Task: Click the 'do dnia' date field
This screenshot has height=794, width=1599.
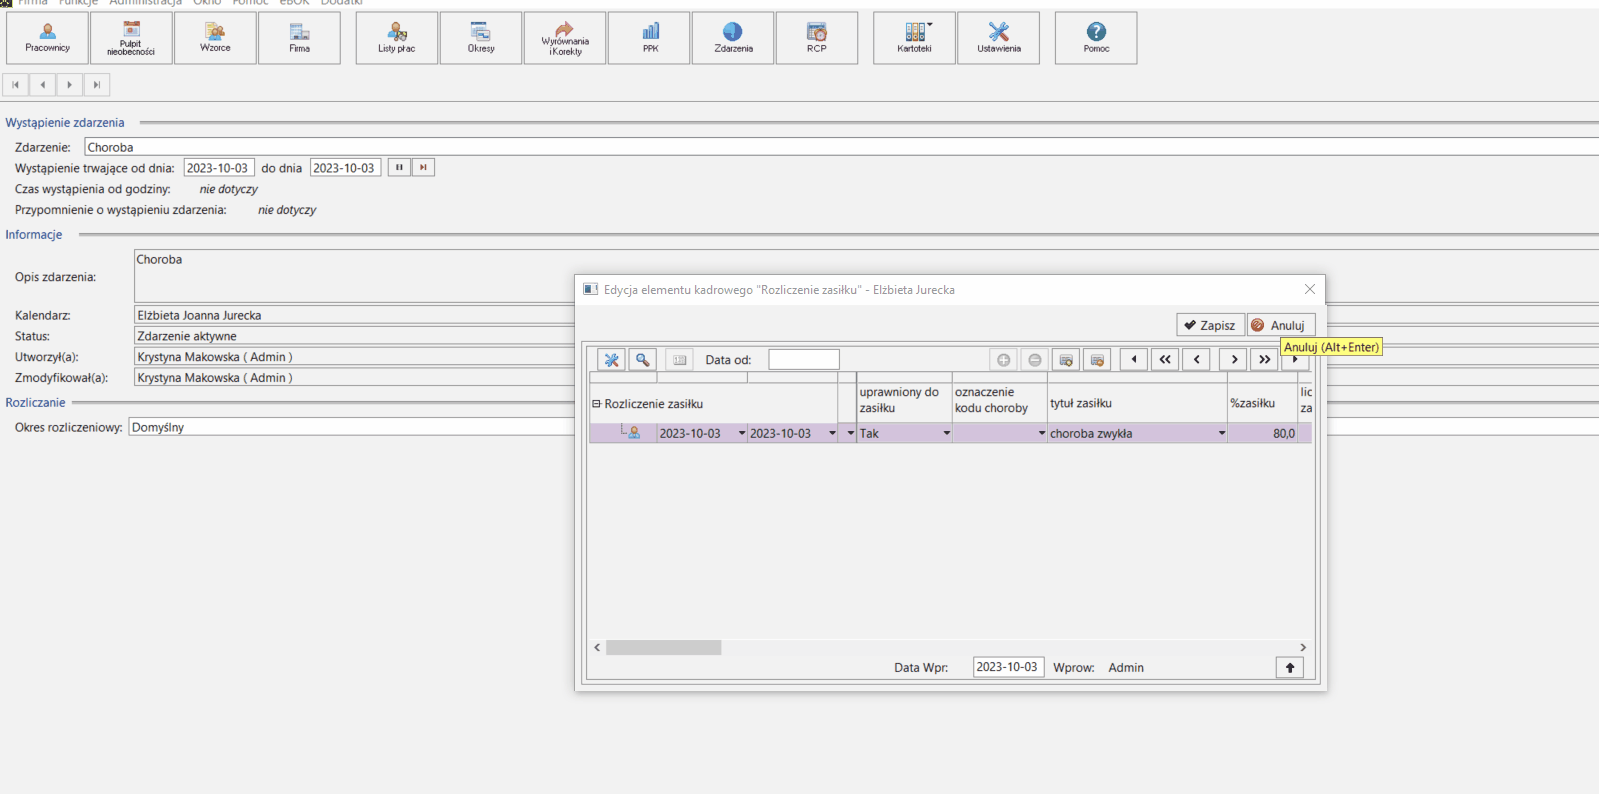Action: 345,168
